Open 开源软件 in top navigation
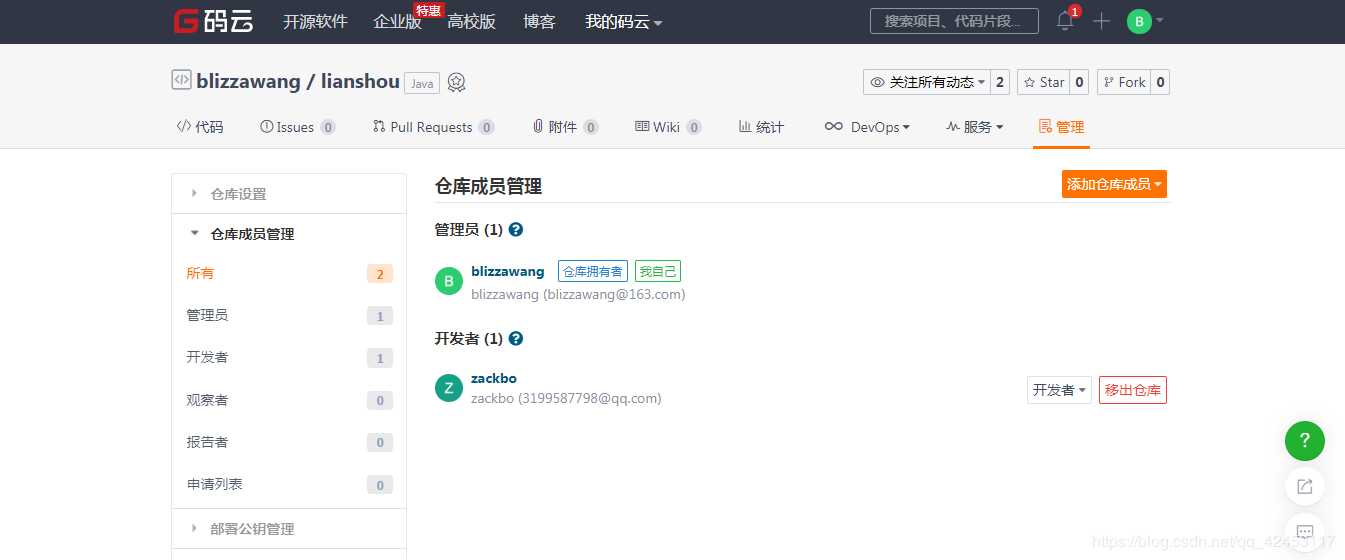The image size is (1345, 560). 315,22
